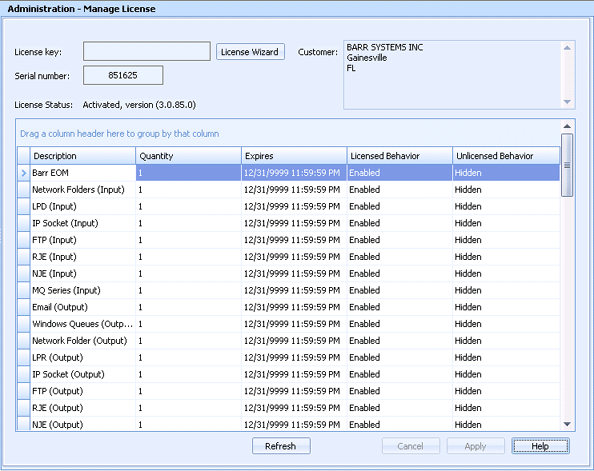Click the customer box scroll up arrow
The image size is (594, 471).
567,48
